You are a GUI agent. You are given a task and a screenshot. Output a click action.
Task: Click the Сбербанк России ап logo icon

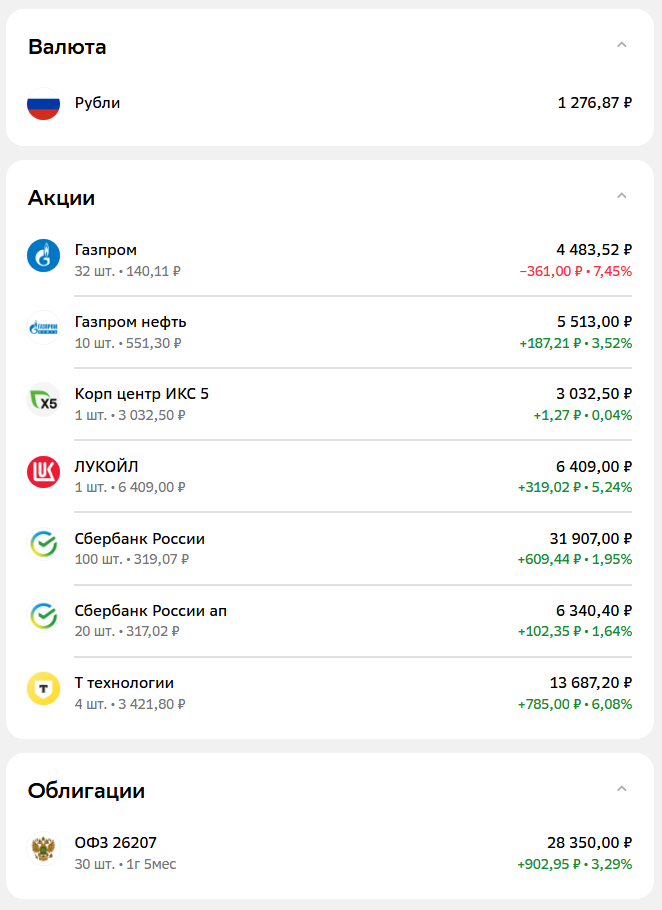tap(44, 616)
